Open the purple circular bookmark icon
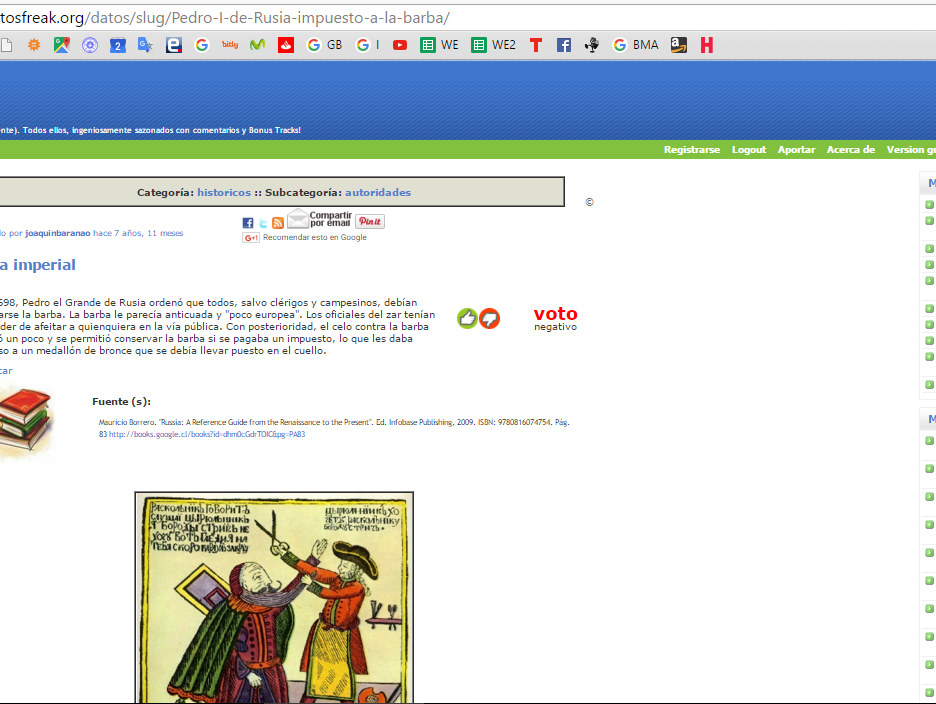 (x=90, y=45)
